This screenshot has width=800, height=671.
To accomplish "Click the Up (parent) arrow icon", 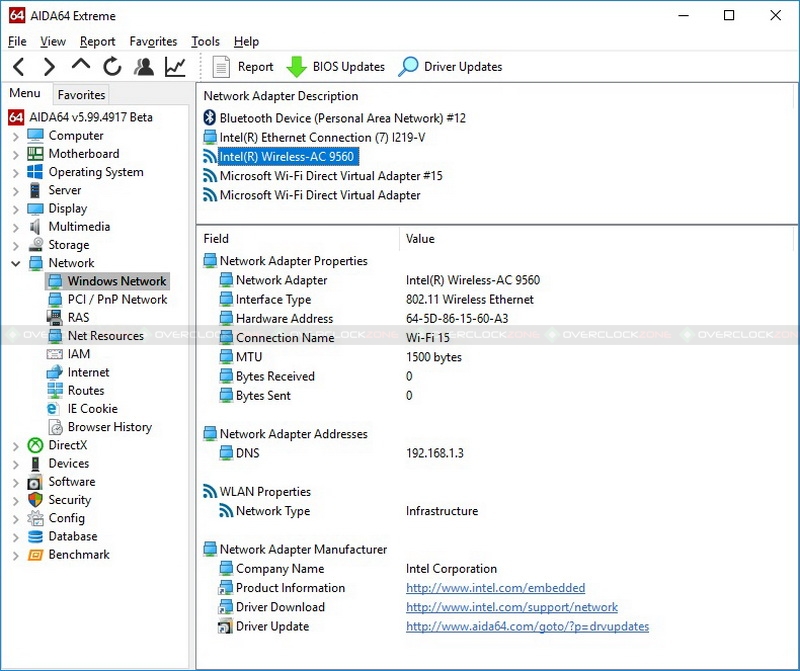I will [x=81, y=65].
